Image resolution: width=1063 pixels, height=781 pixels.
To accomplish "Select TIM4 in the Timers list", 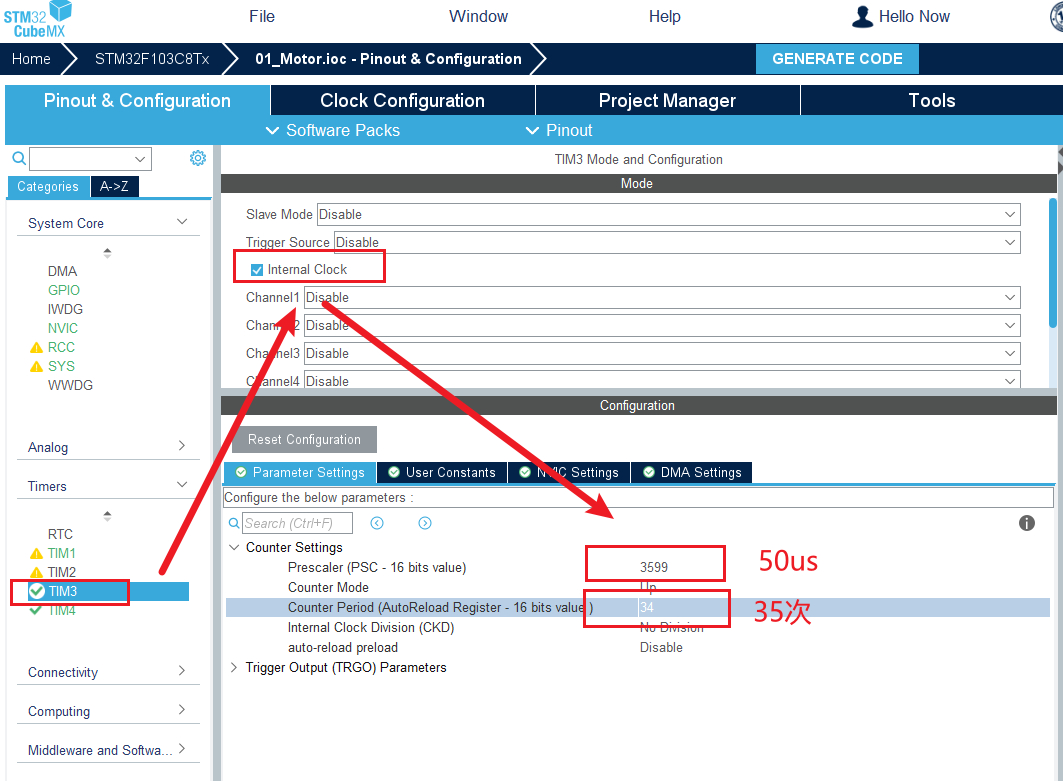I will [x=61, y=610].
